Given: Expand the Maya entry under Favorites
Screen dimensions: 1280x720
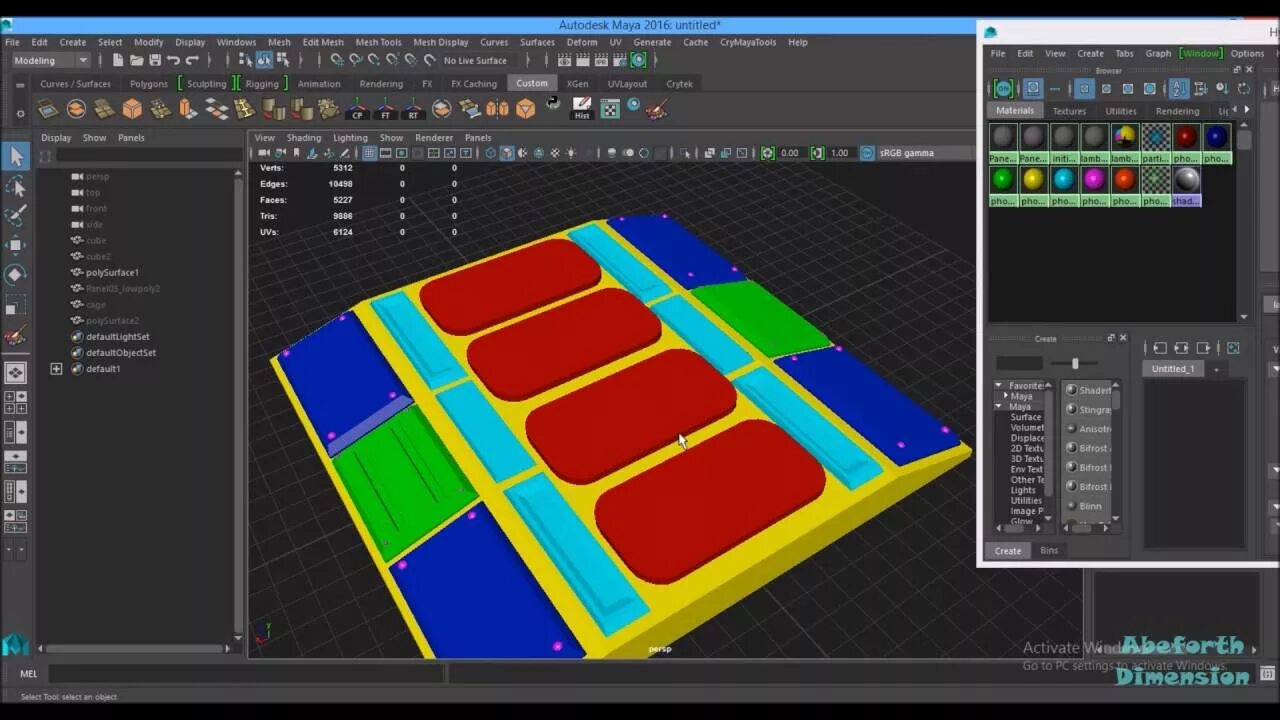Looking at the screenshot, I should (1006, 396).
